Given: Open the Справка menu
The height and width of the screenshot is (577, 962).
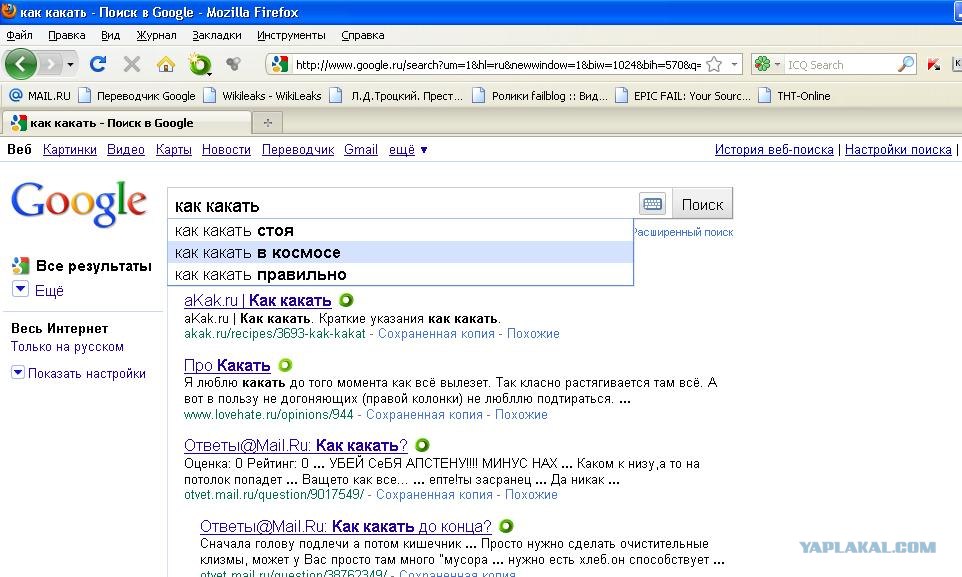Looking at the screenshot, I should (363, 35).
